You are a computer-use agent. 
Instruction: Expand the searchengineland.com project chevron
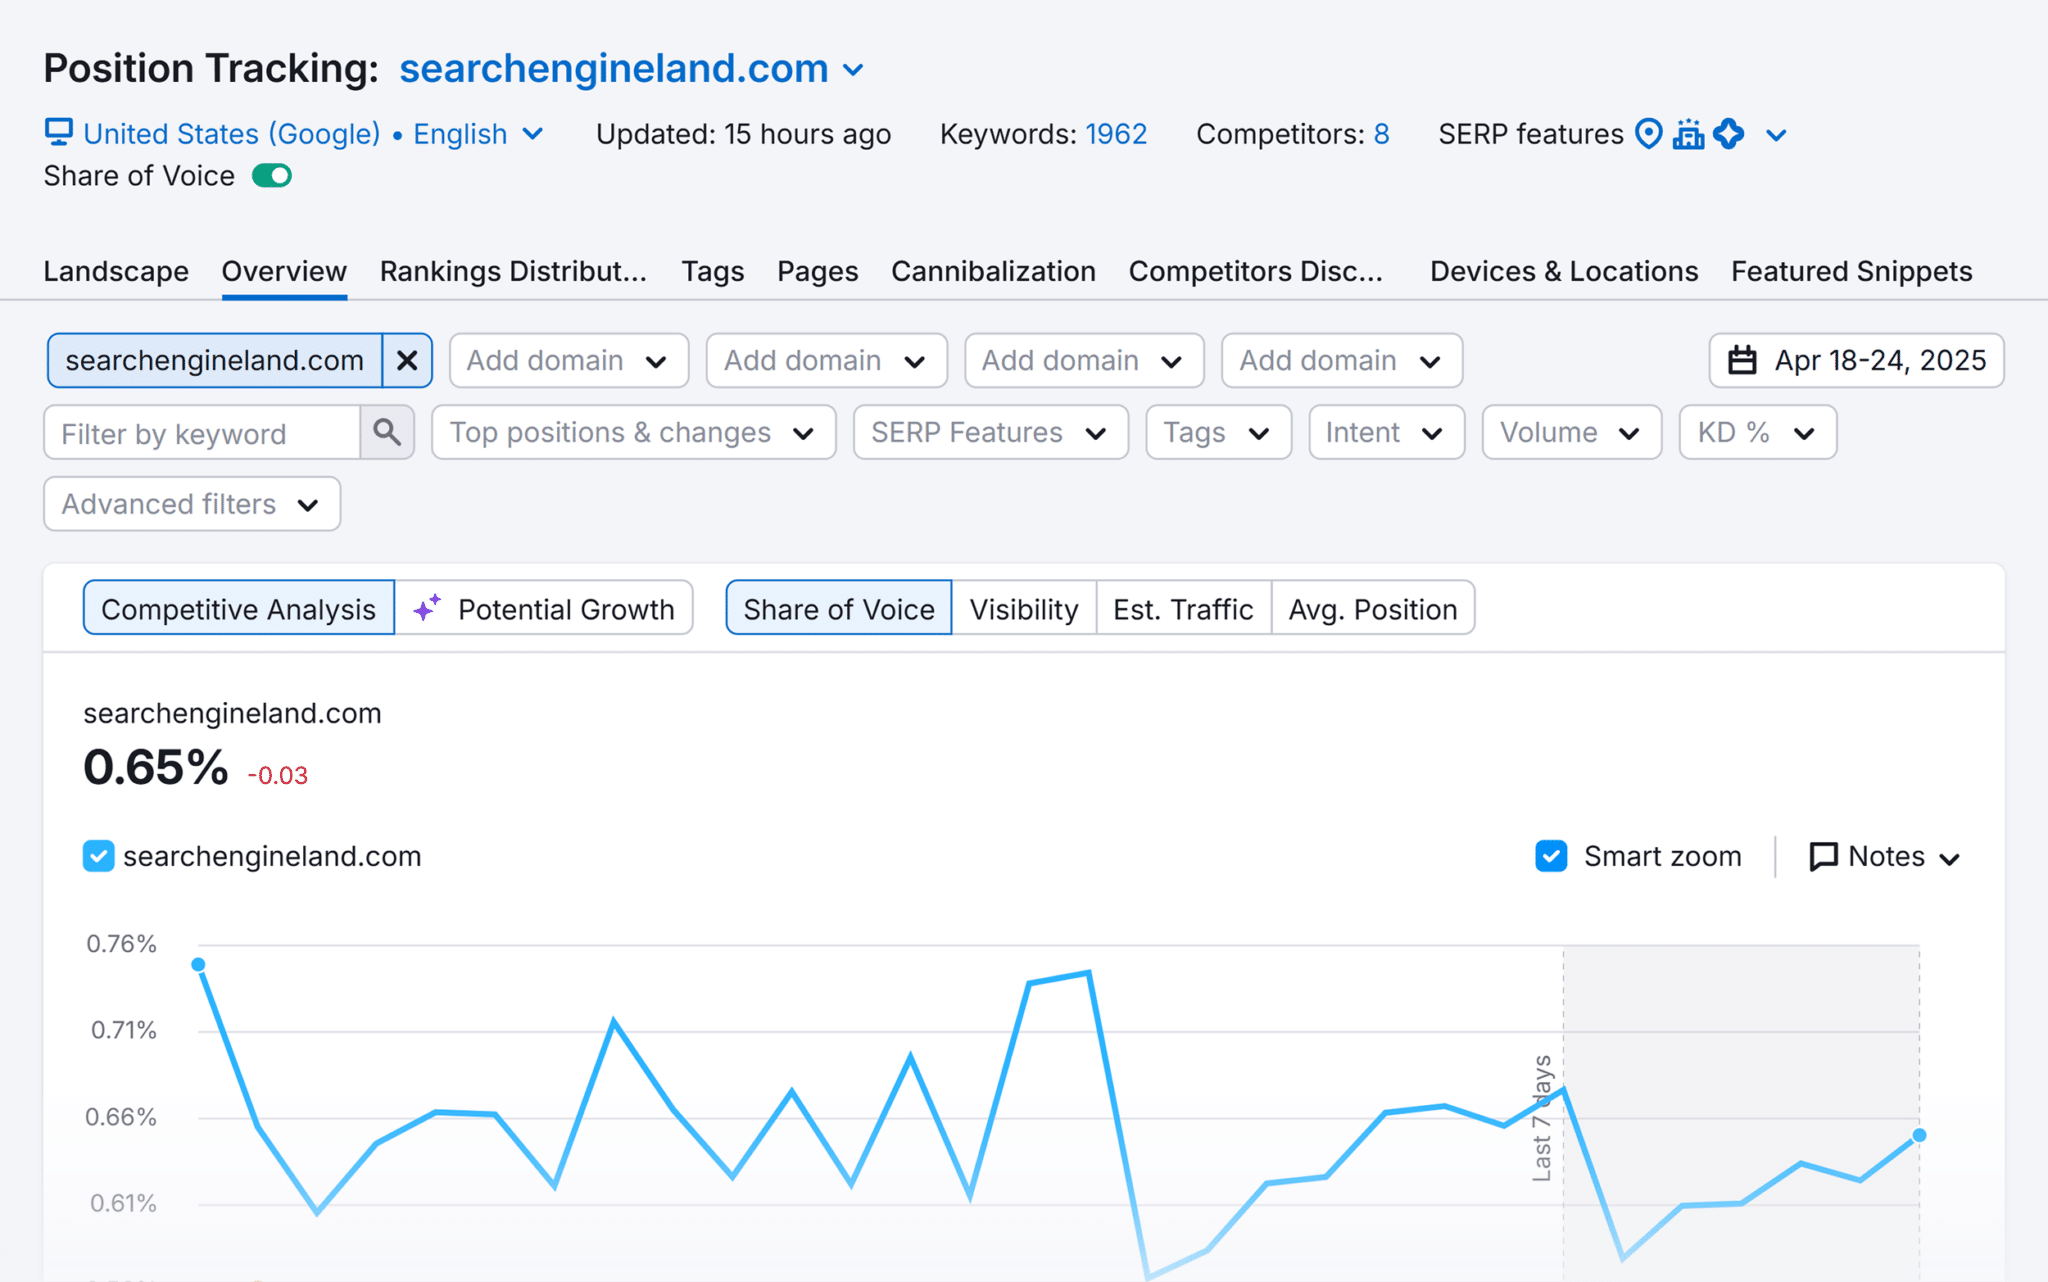[853, 70]
